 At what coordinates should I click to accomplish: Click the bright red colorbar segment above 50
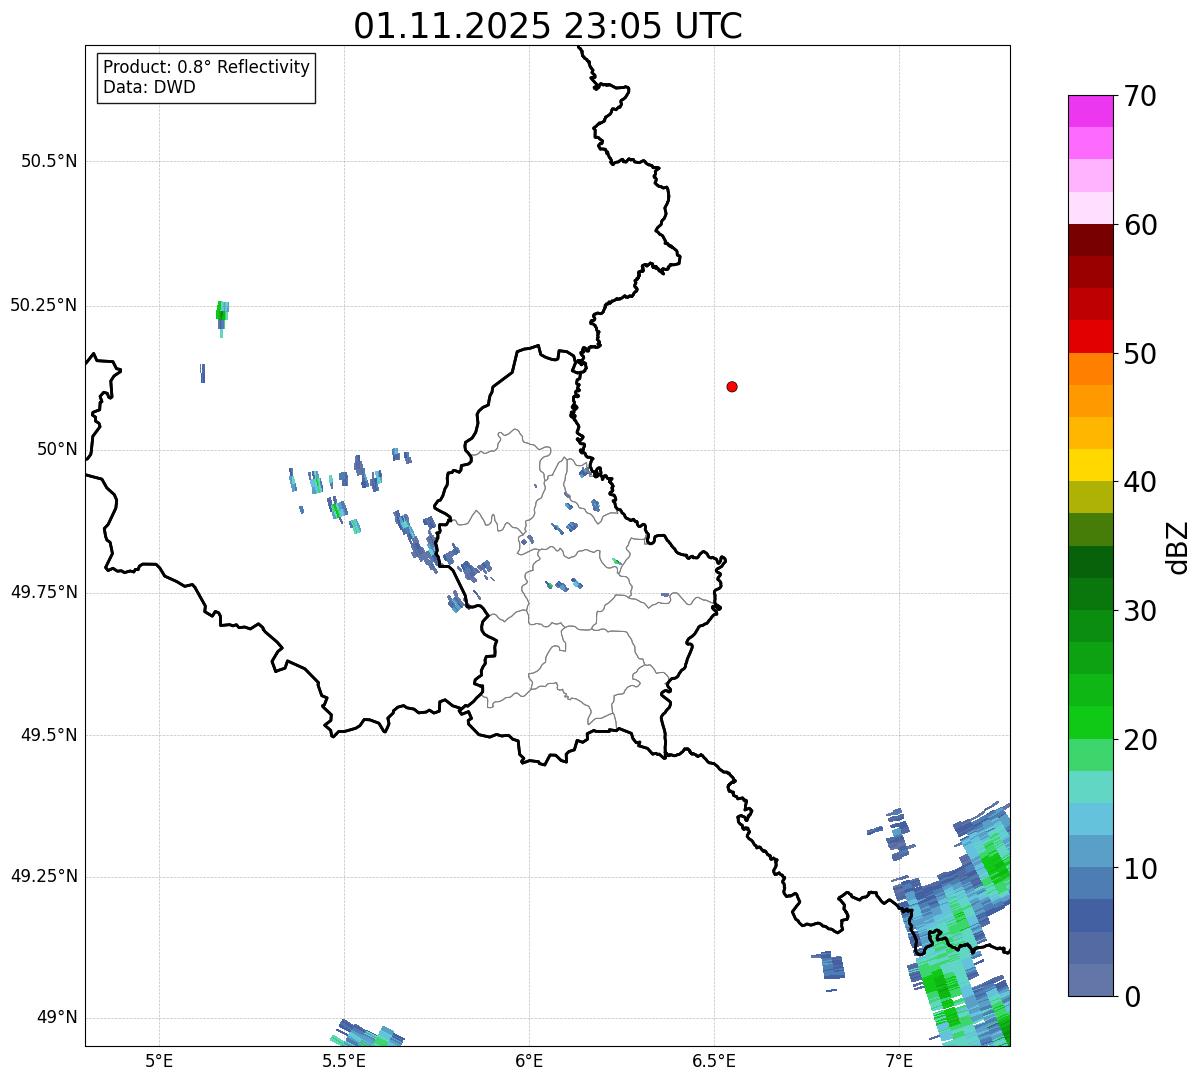(1090, 337)
